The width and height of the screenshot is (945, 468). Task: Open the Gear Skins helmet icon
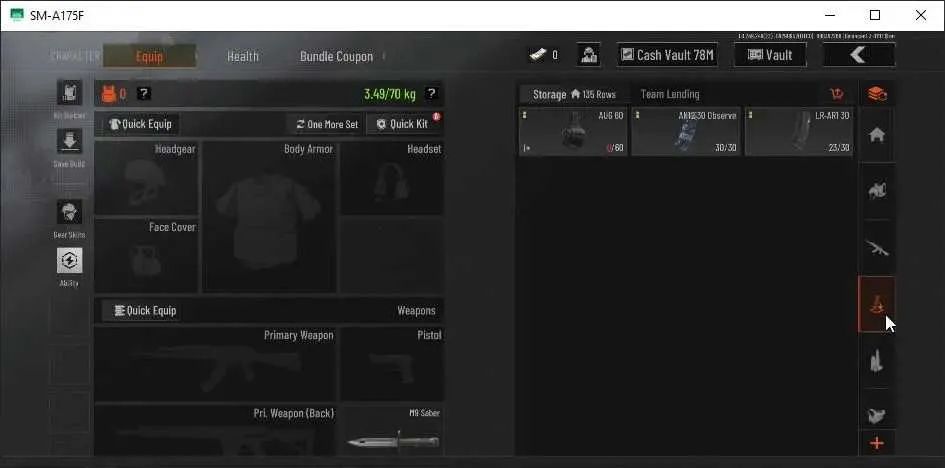[x=69, y=212]
